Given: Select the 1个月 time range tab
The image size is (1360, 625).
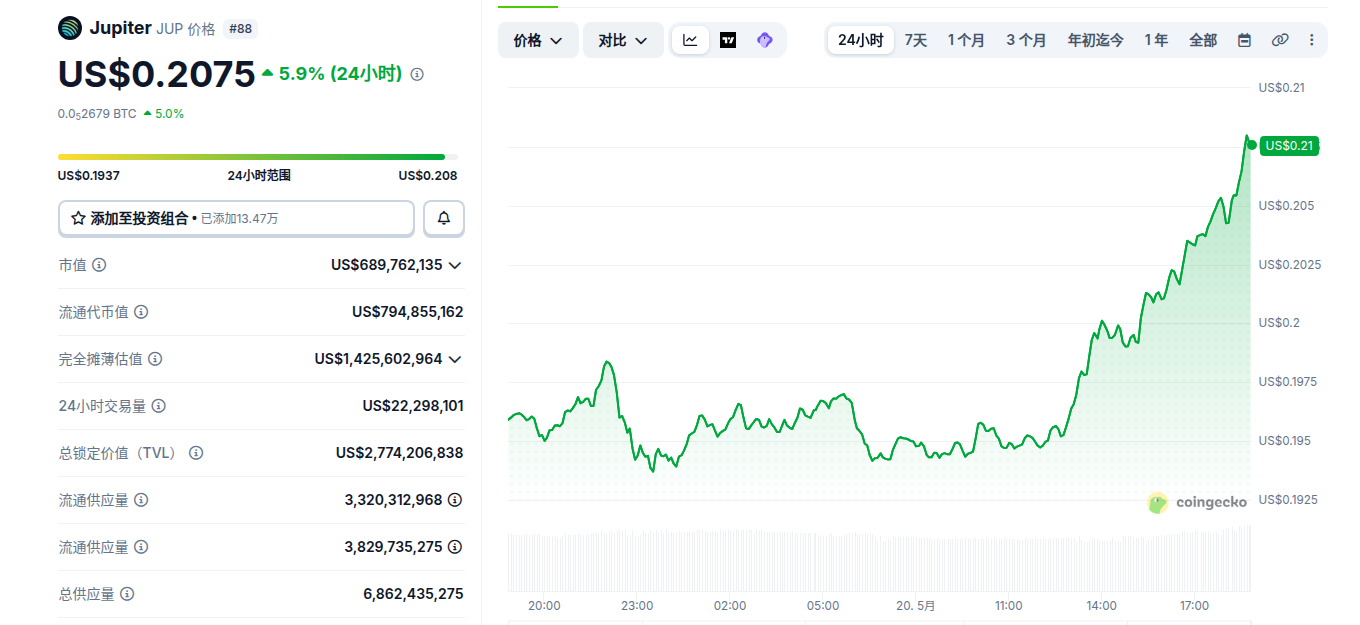Looking at the screenshot, I should (x=966, y=40).
